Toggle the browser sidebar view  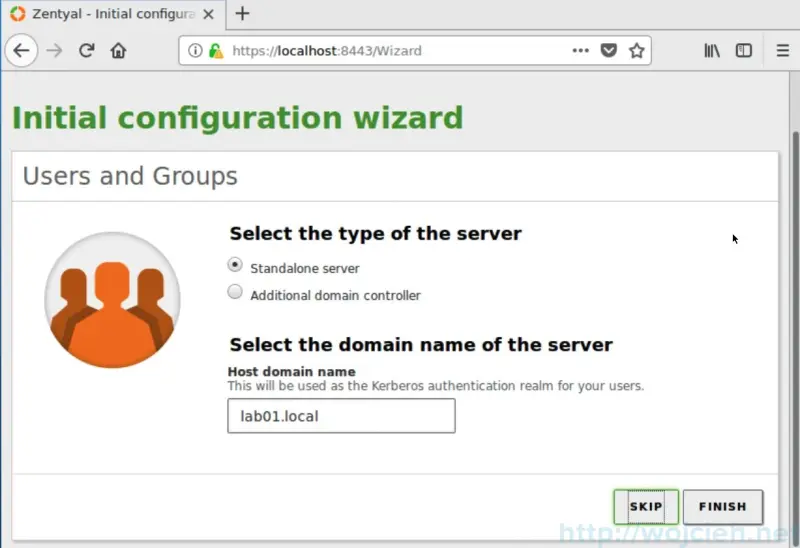pos(744,51)
